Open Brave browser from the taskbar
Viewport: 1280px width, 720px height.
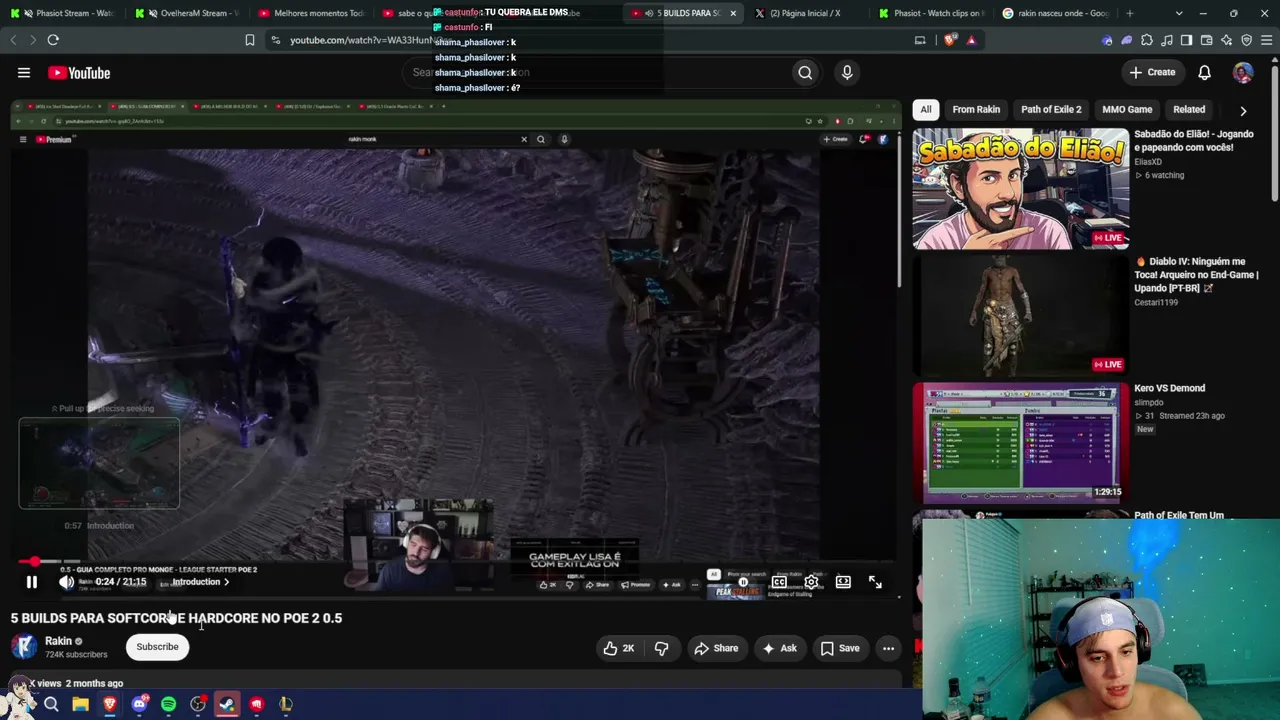110,704
